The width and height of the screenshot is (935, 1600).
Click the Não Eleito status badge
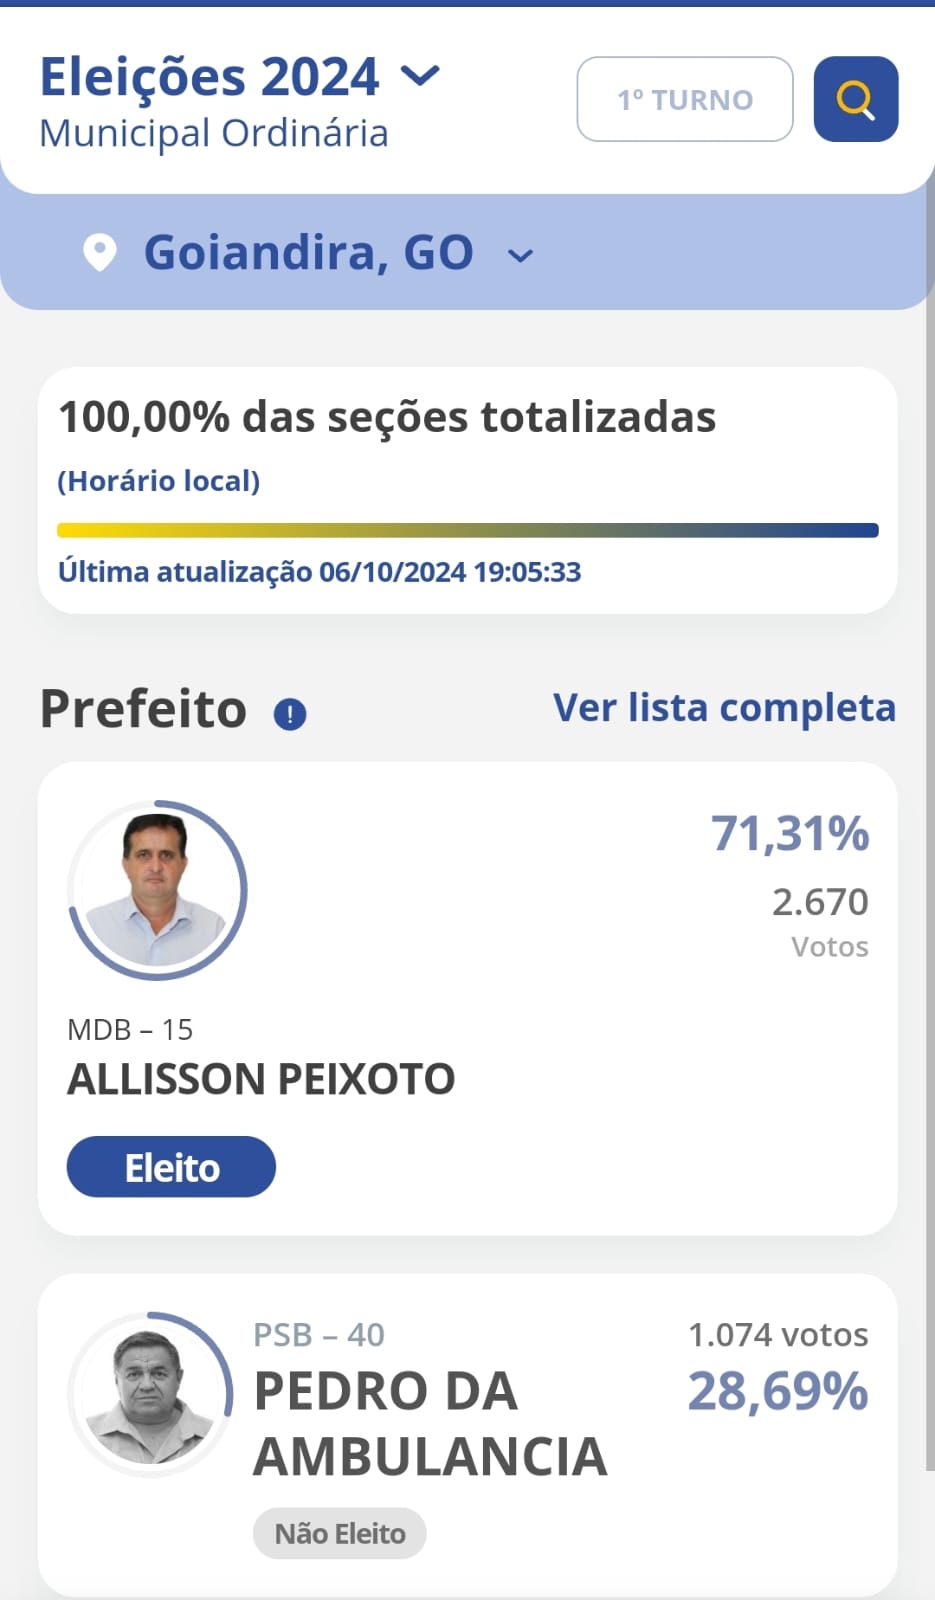point(340,1533)
